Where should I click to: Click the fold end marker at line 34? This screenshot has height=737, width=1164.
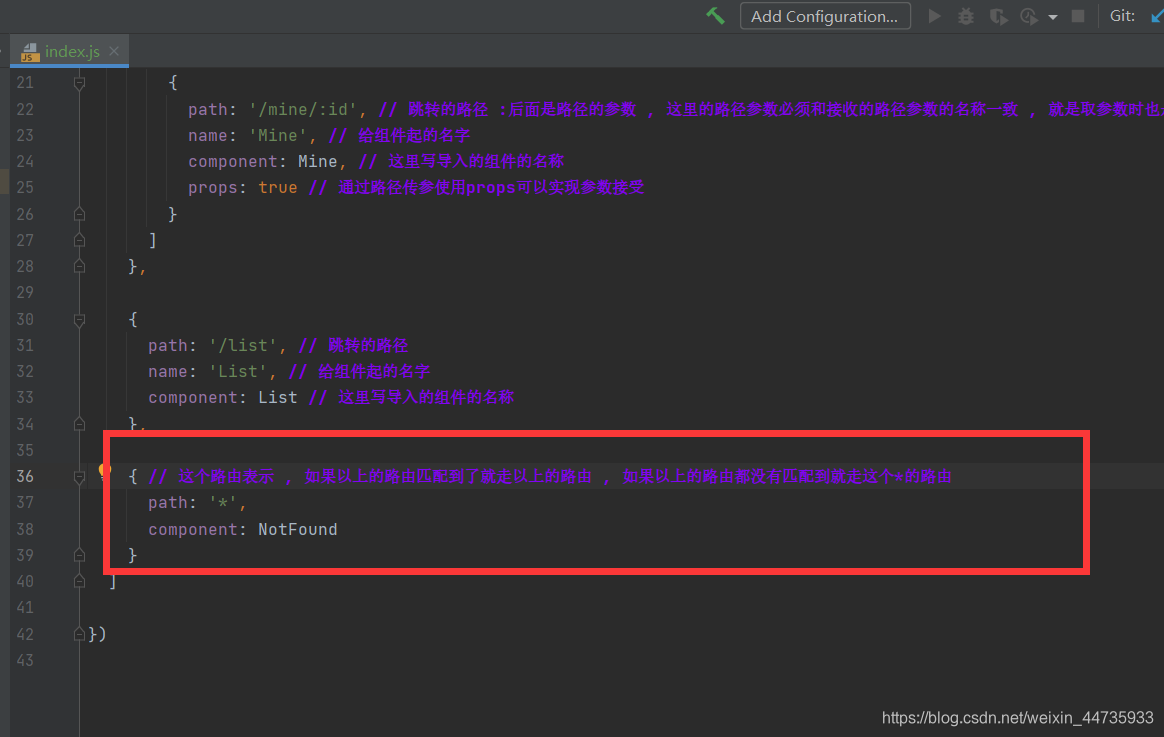click(x=79, y=424)
